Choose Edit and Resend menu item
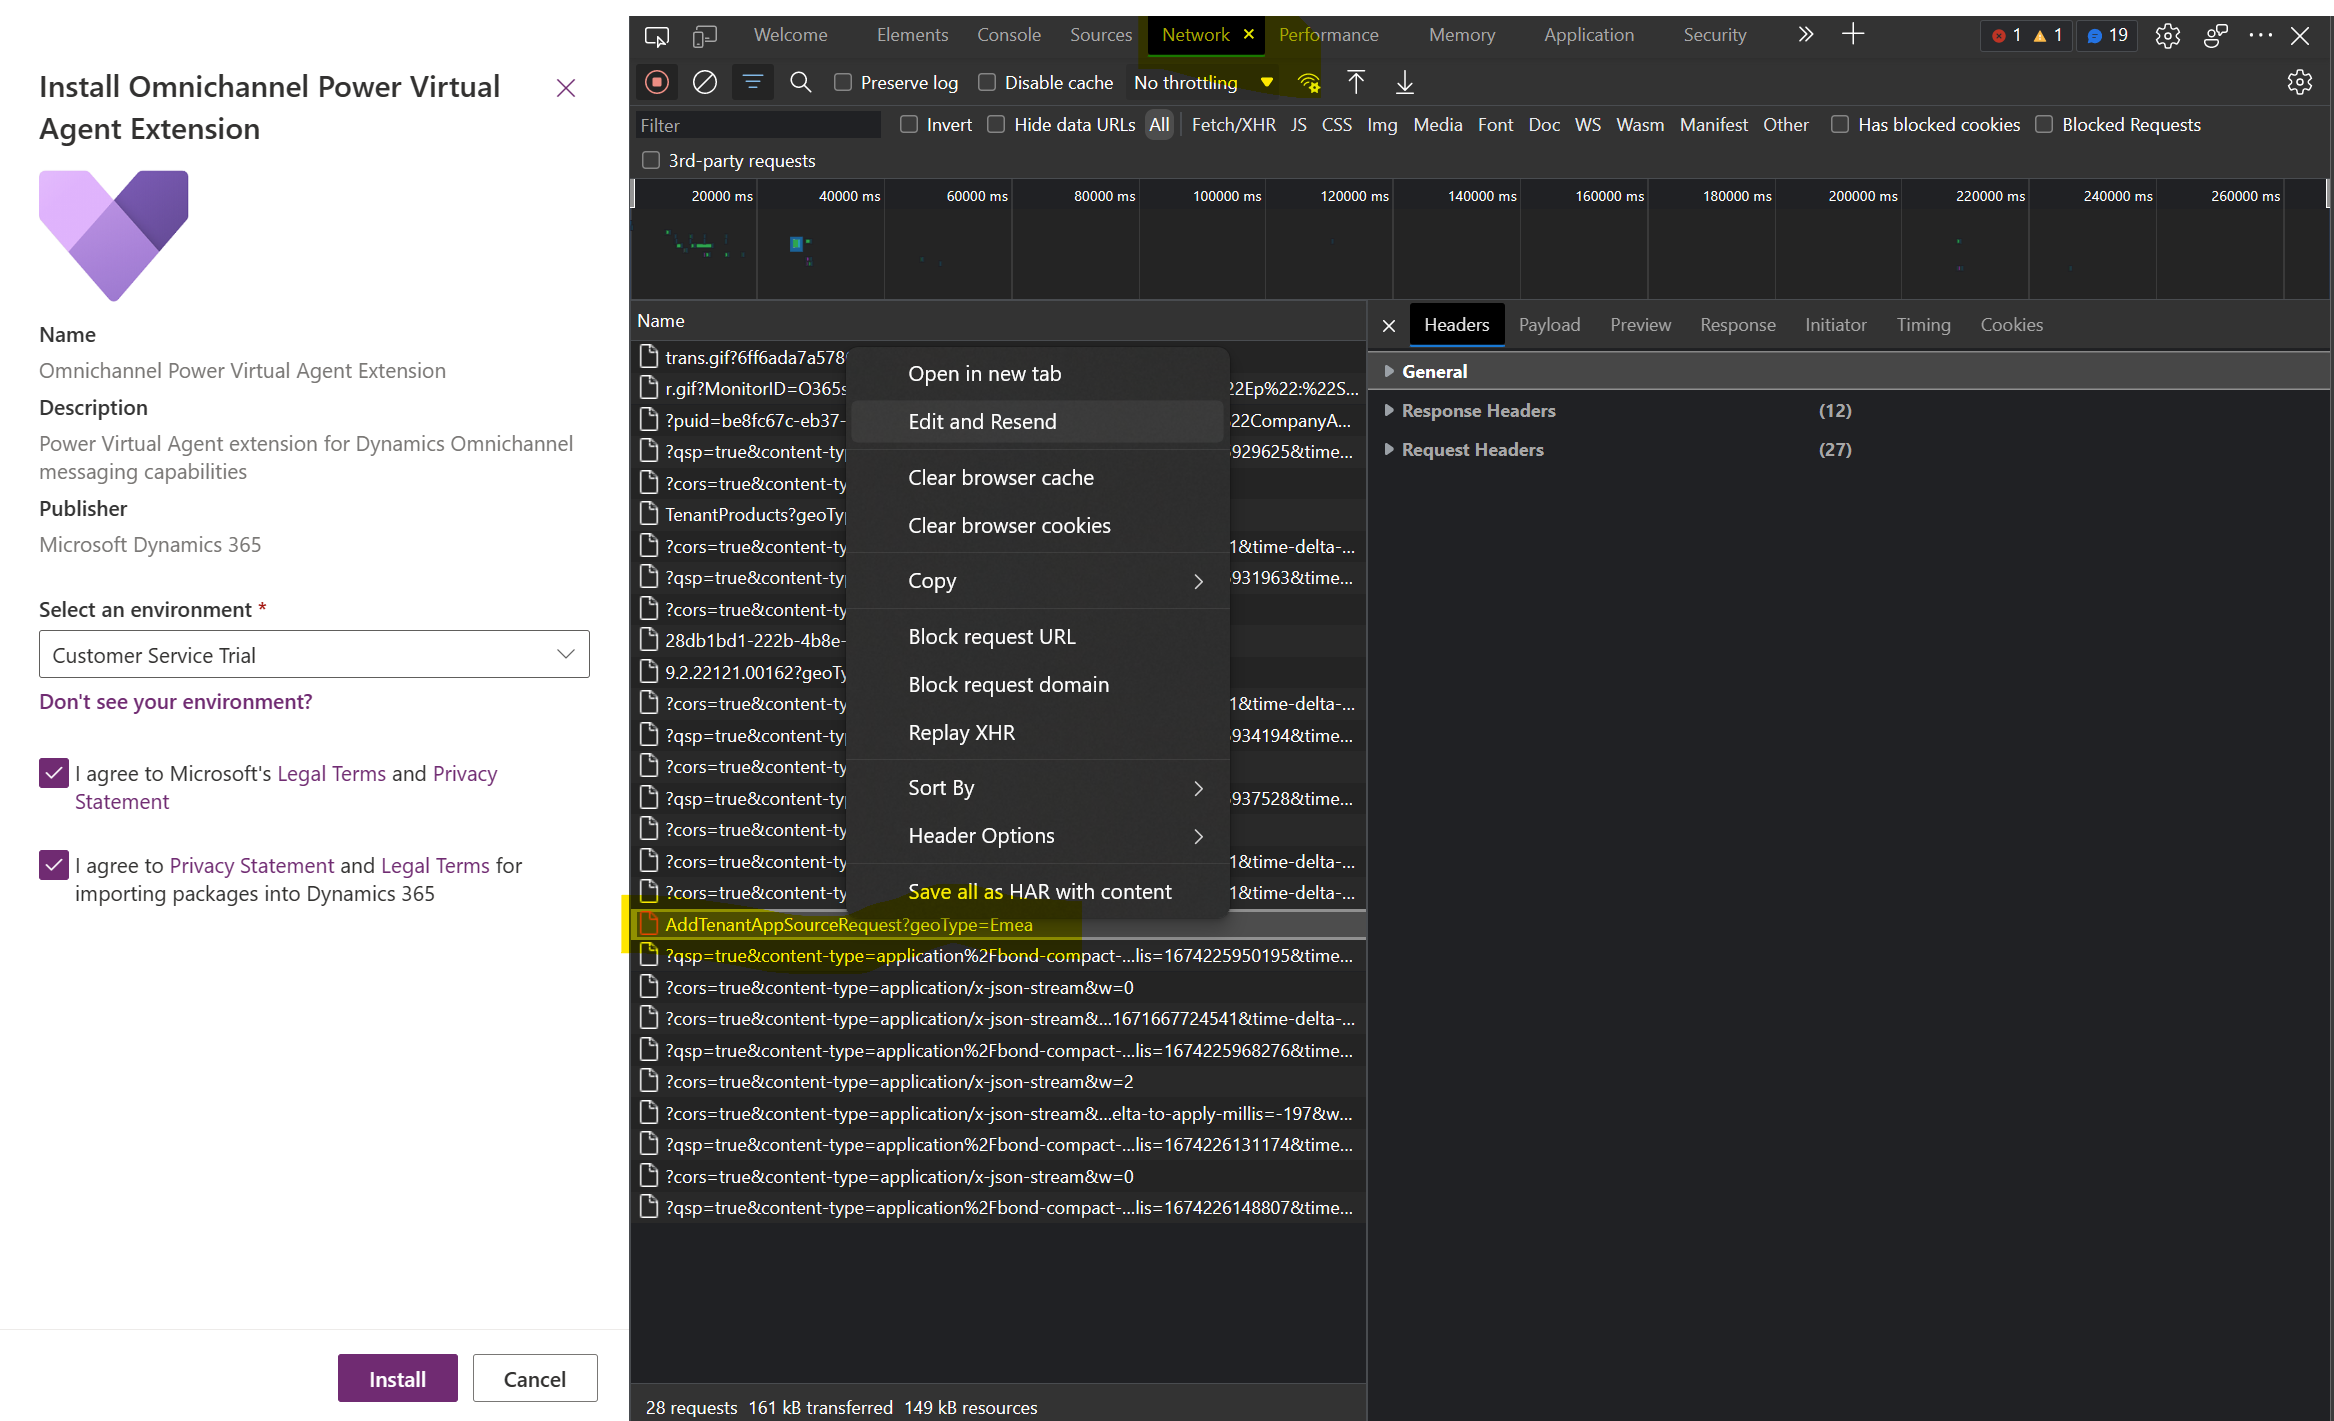 [x=1038, y=422]
